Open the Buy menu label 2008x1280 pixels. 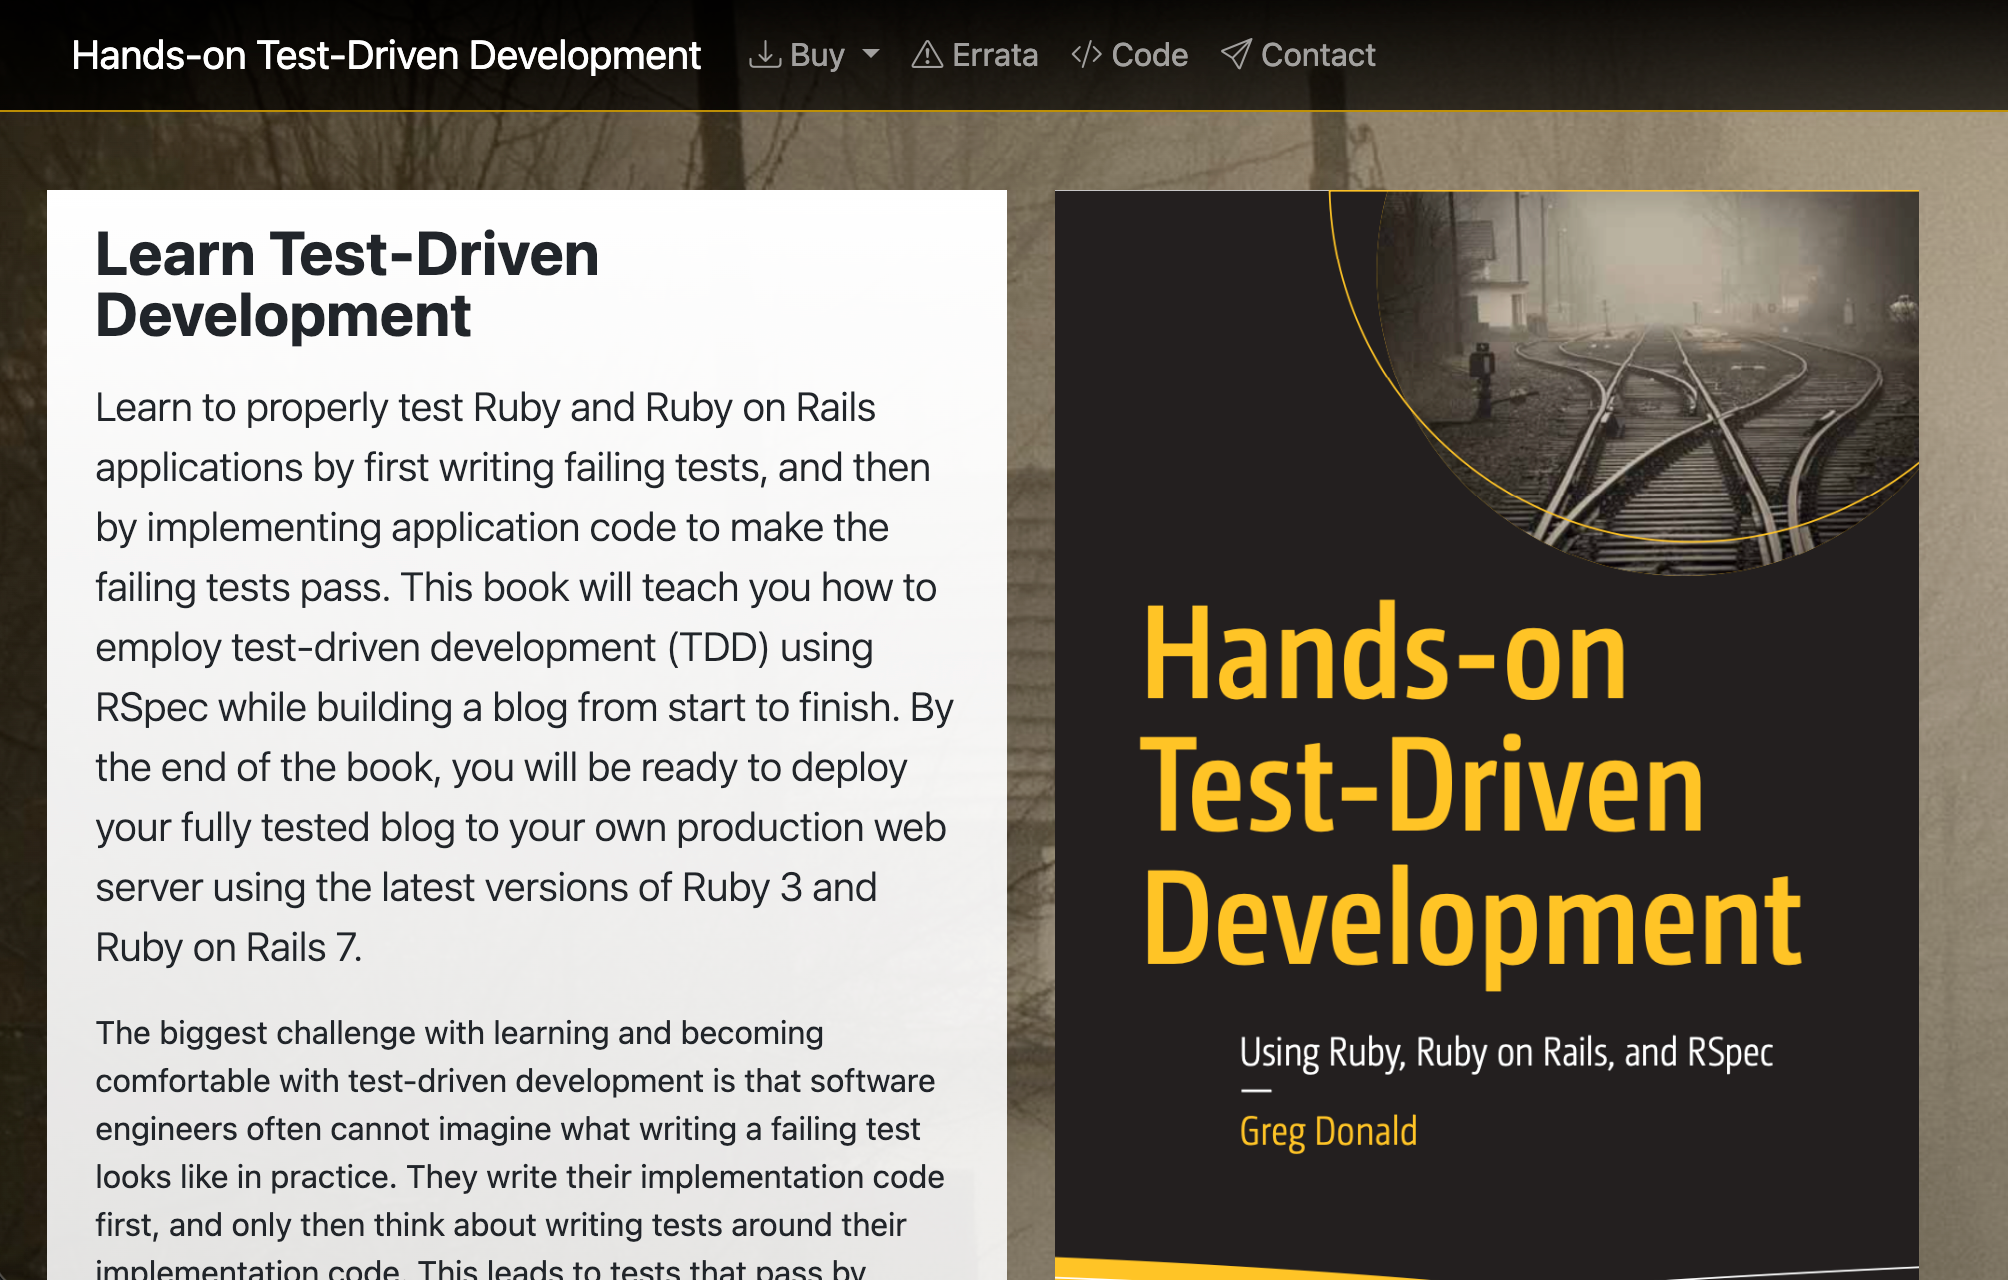coord(817,55)
